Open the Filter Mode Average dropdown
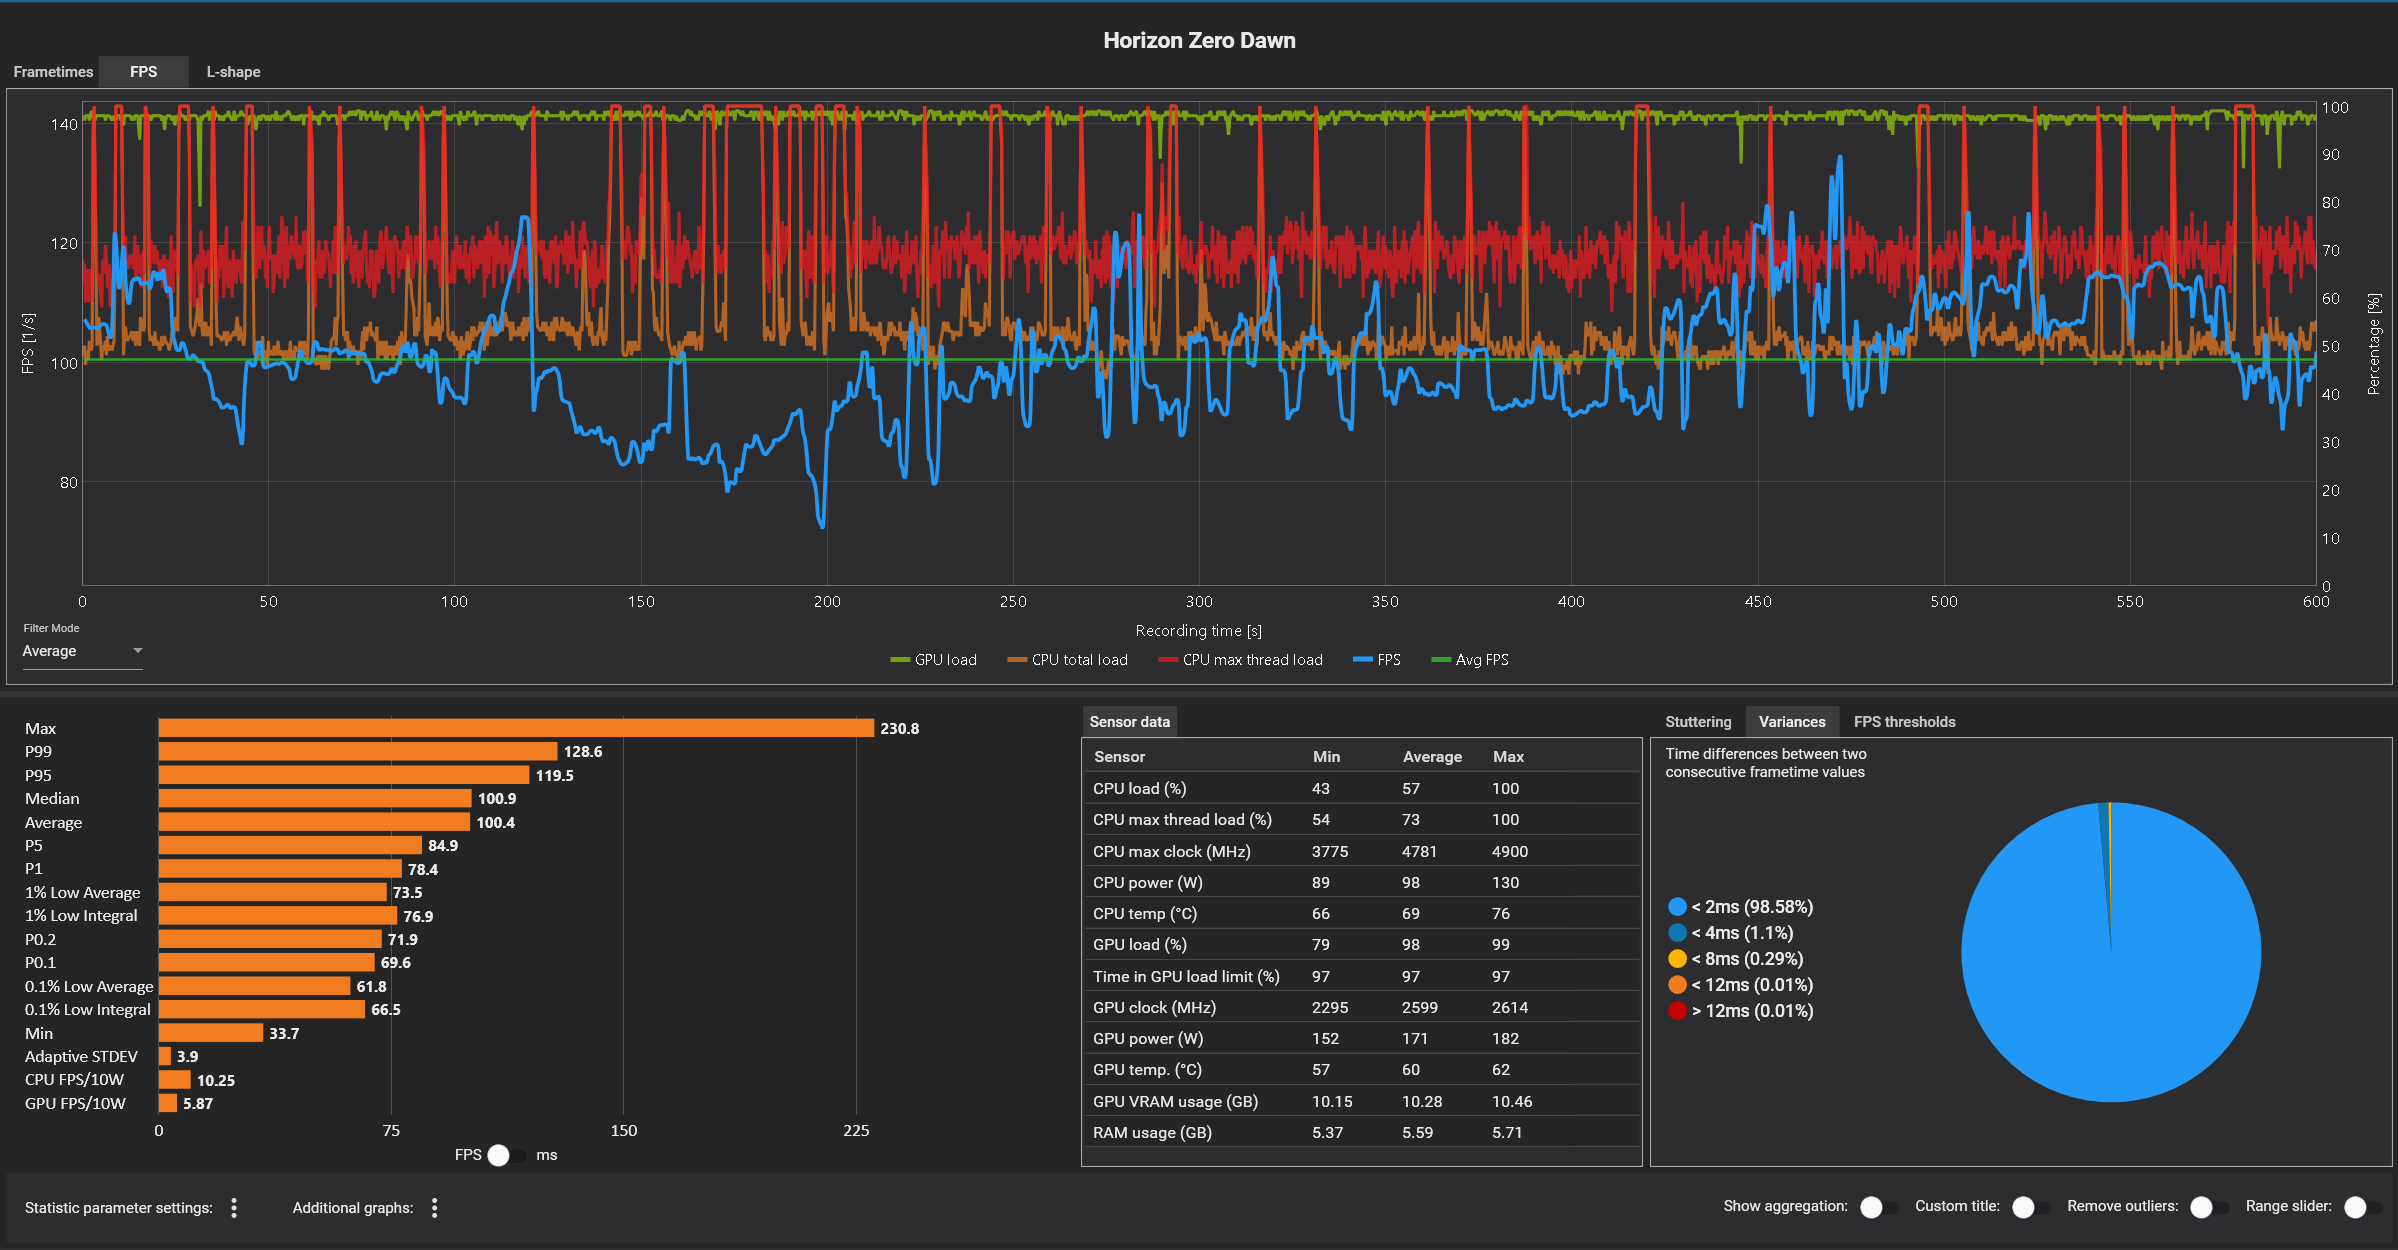 (82, 651)
